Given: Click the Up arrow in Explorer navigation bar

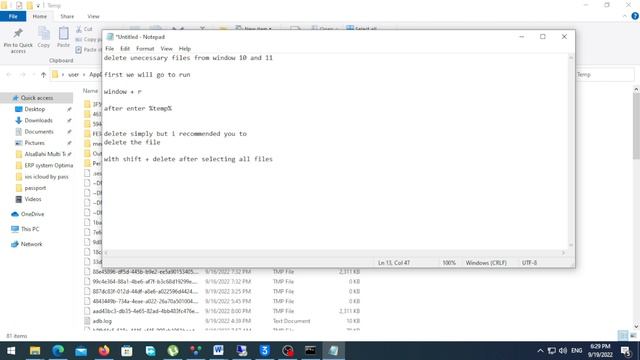Looking at the screenshot, I should coord(43,75).
